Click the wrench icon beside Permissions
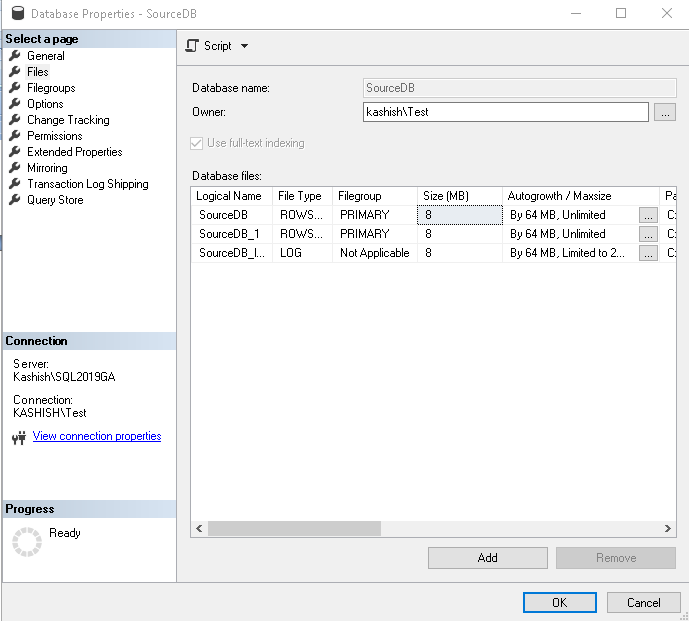This screenshot has width=689, height=621. pyautogui.click(x=15, y=136)
